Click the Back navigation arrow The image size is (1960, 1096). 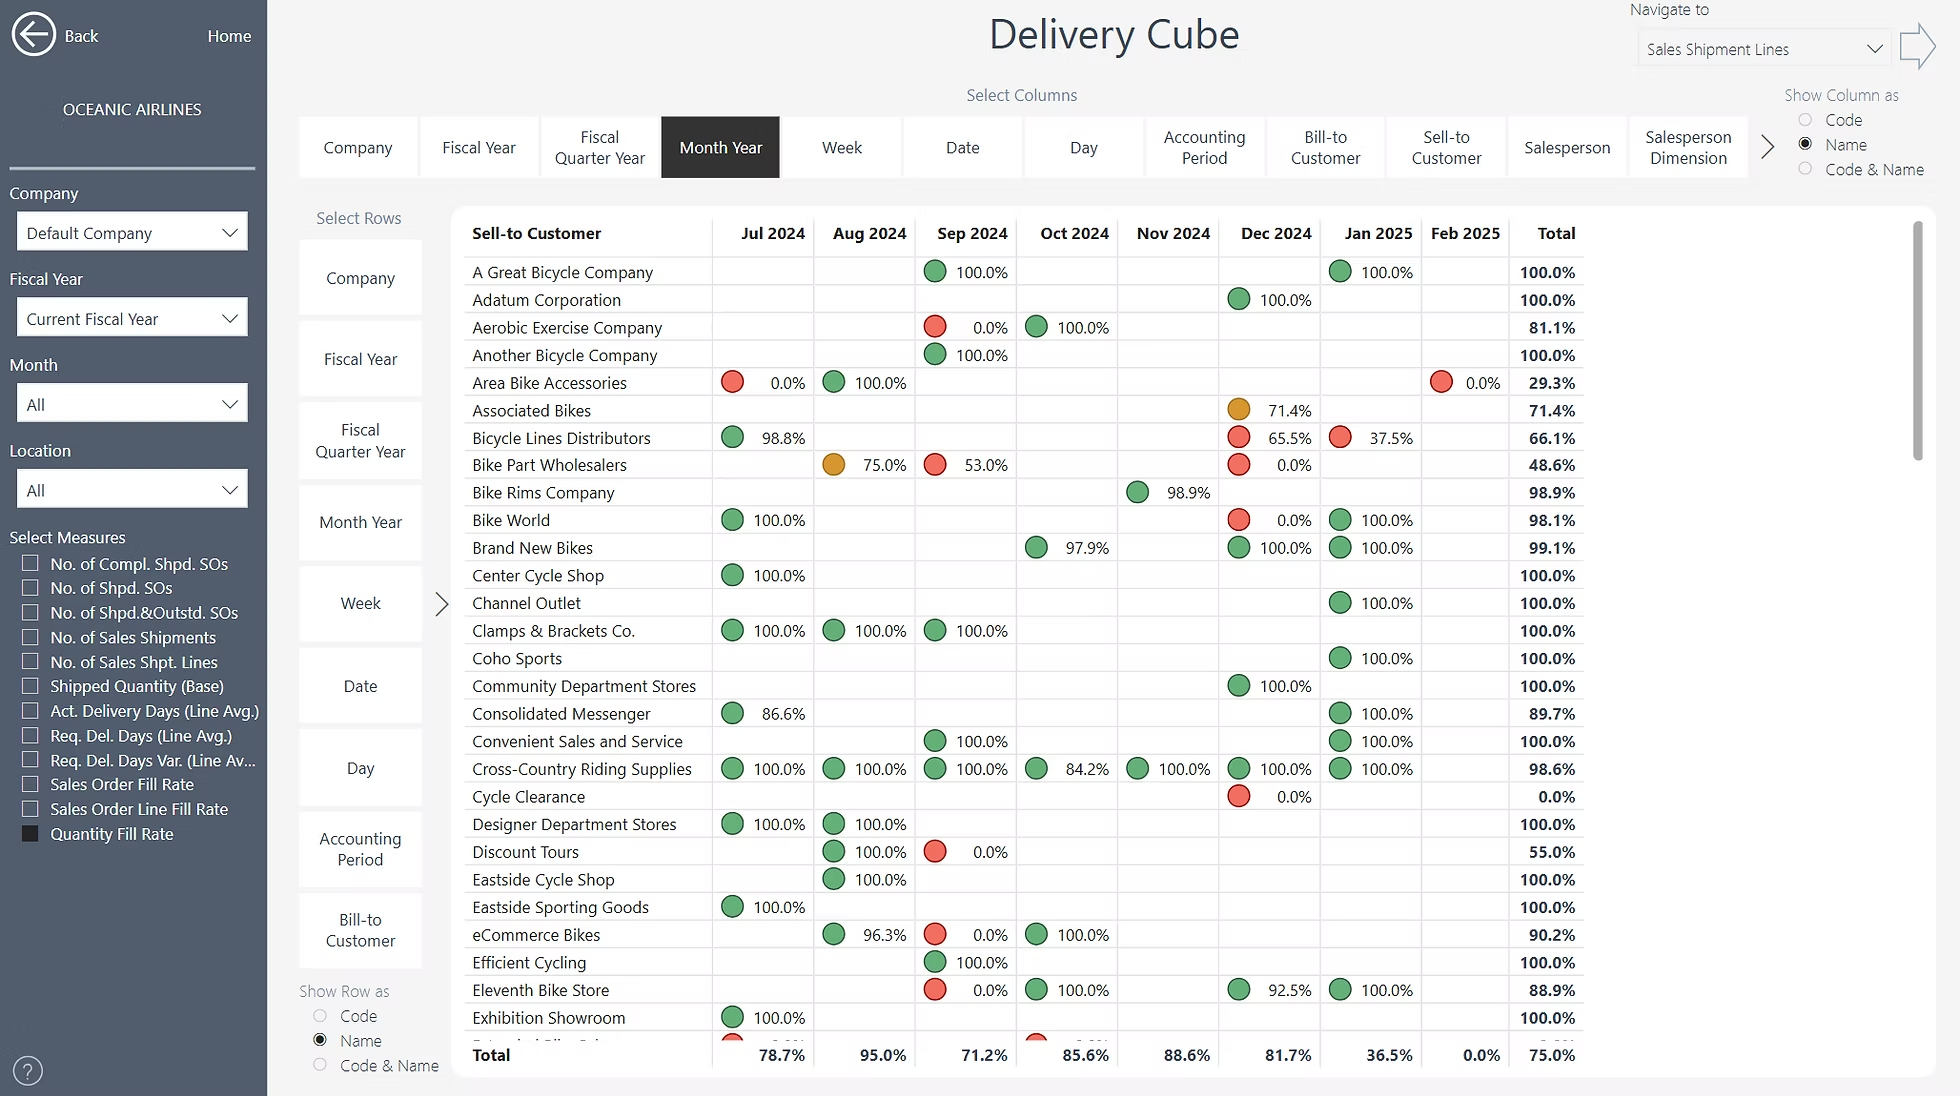click(33, 34)
